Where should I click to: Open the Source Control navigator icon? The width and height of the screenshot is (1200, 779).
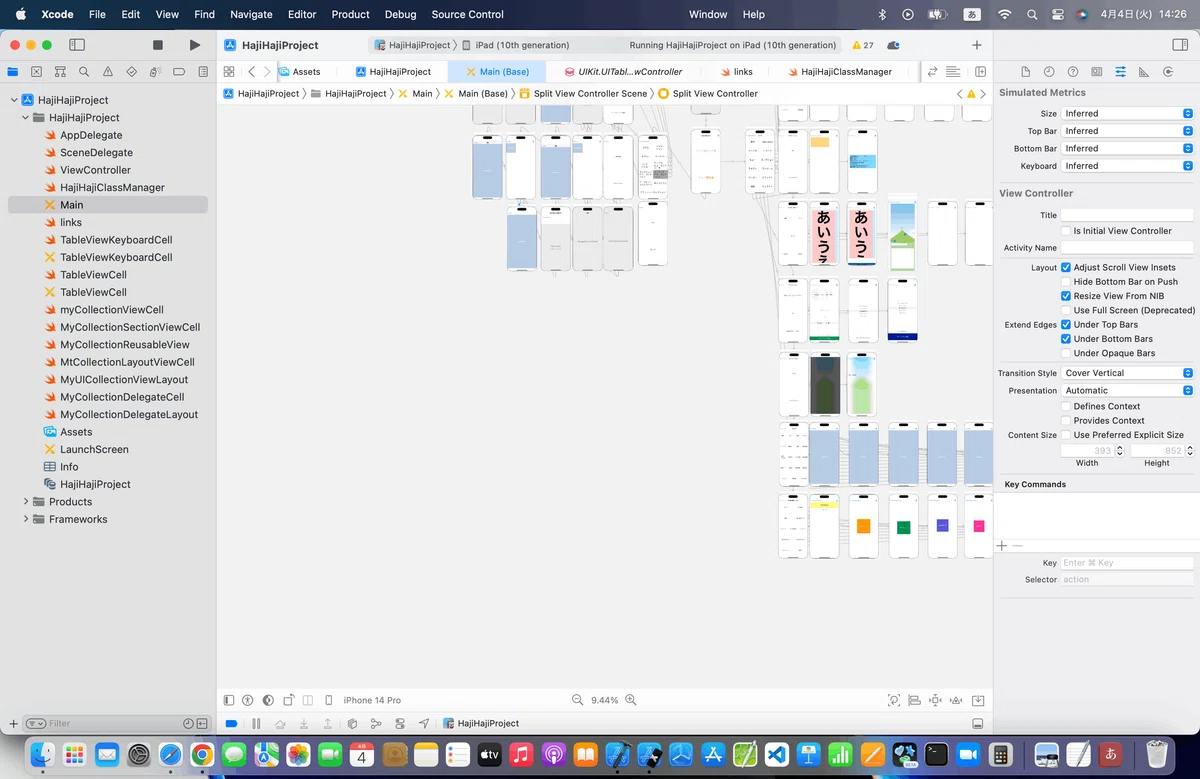point(36,72)
